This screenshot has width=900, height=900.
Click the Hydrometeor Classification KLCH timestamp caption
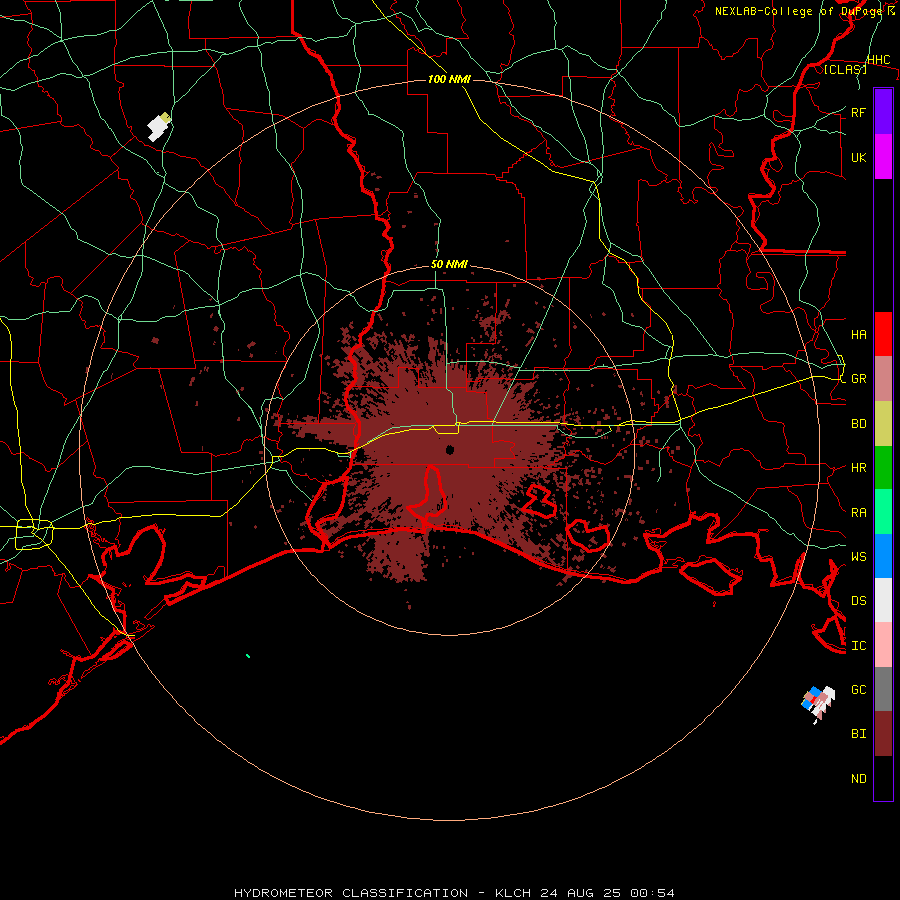[x=454, y=893]
